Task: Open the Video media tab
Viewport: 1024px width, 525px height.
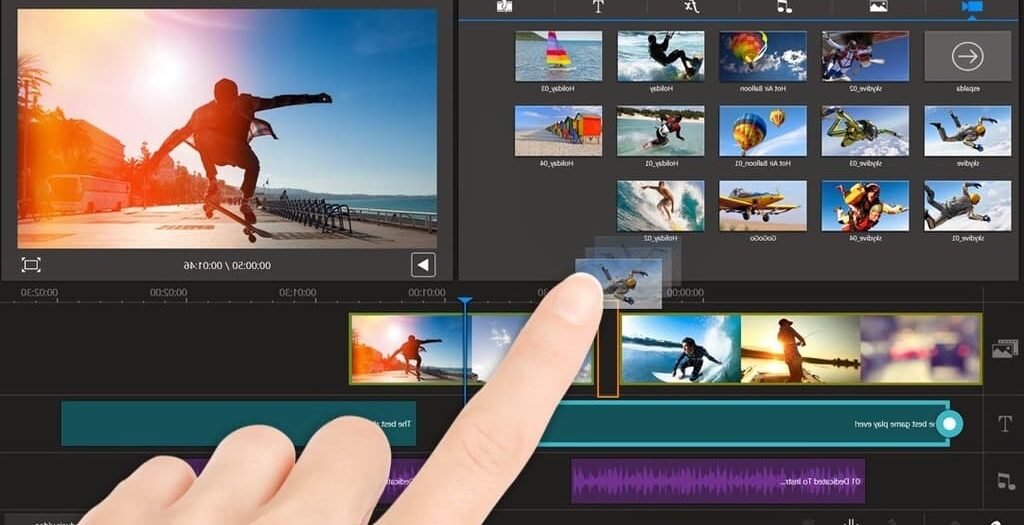Action: (971, 7)
